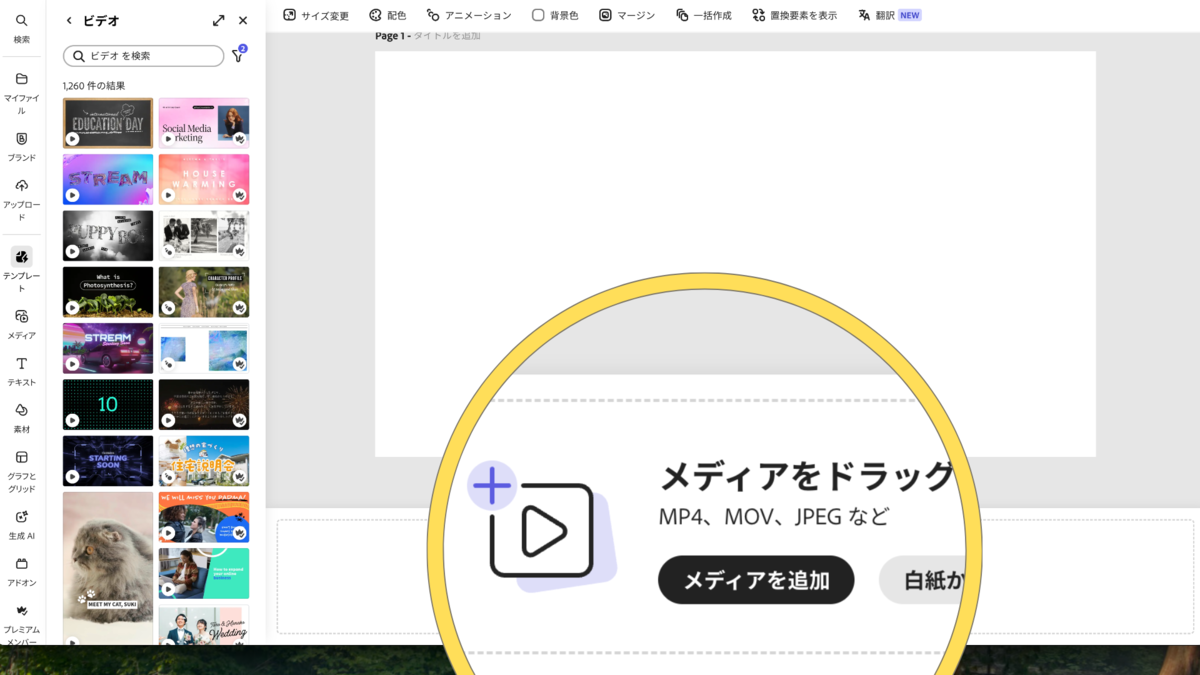
Task: Focus the ビデオ を検索 search field
Action: 143,56
